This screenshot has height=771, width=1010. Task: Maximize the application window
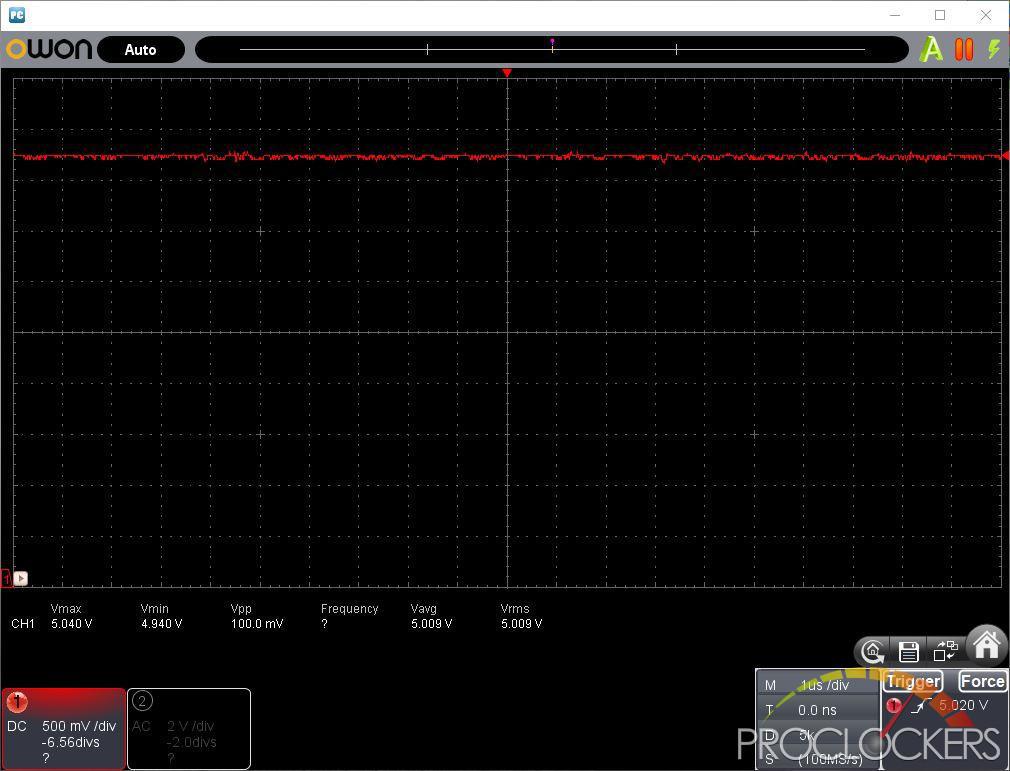[940, 15]
